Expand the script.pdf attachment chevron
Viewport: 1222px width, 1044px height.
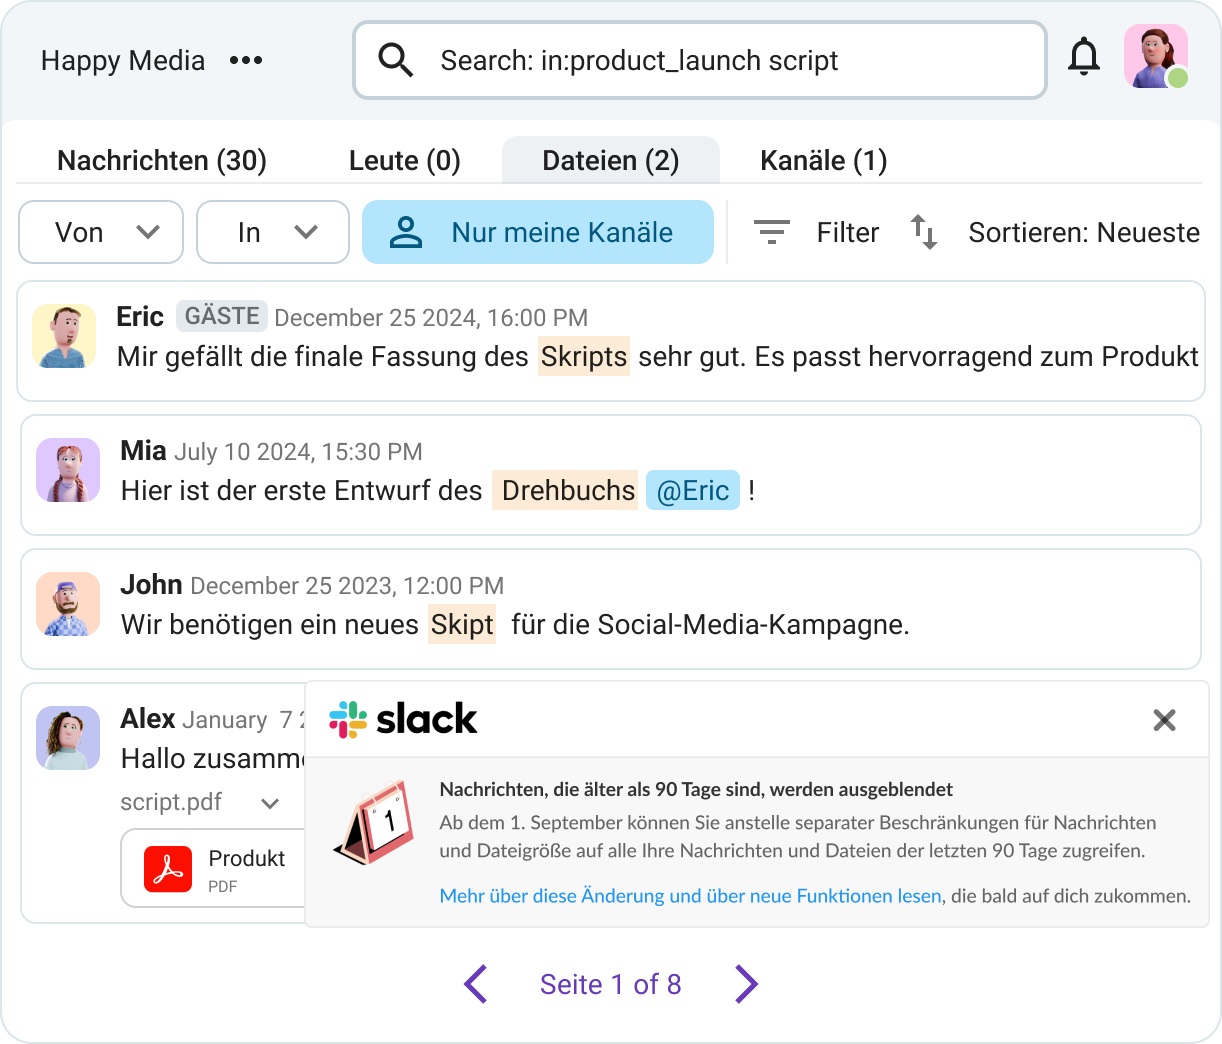tap(270, 803)
